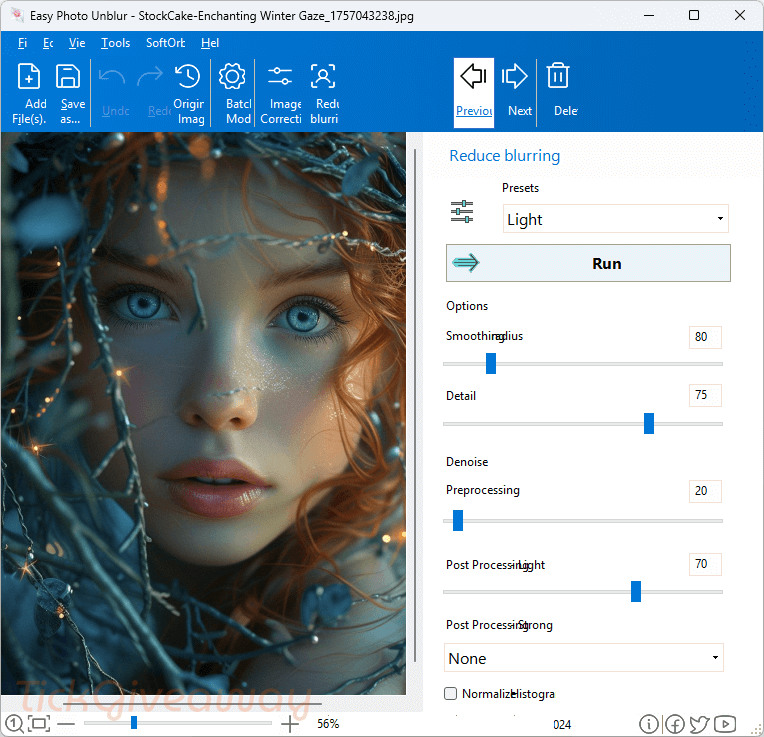Click the Preprocessing value field 20
The width and height of the screenshot is (764, 737).
click(x=705, y=491)
